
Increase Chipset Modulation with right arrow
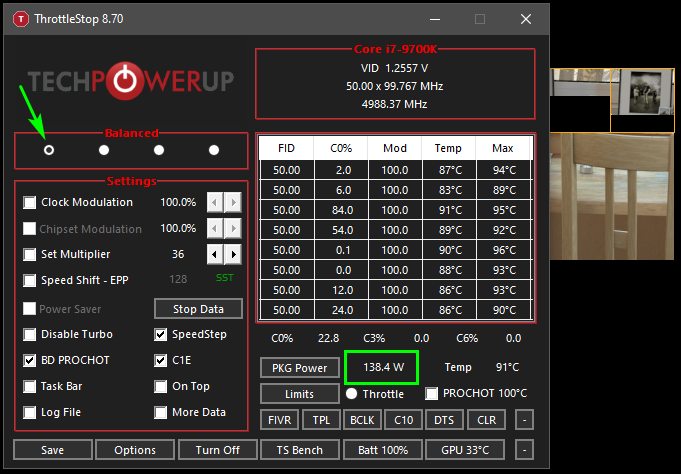[x=233, y=229]
